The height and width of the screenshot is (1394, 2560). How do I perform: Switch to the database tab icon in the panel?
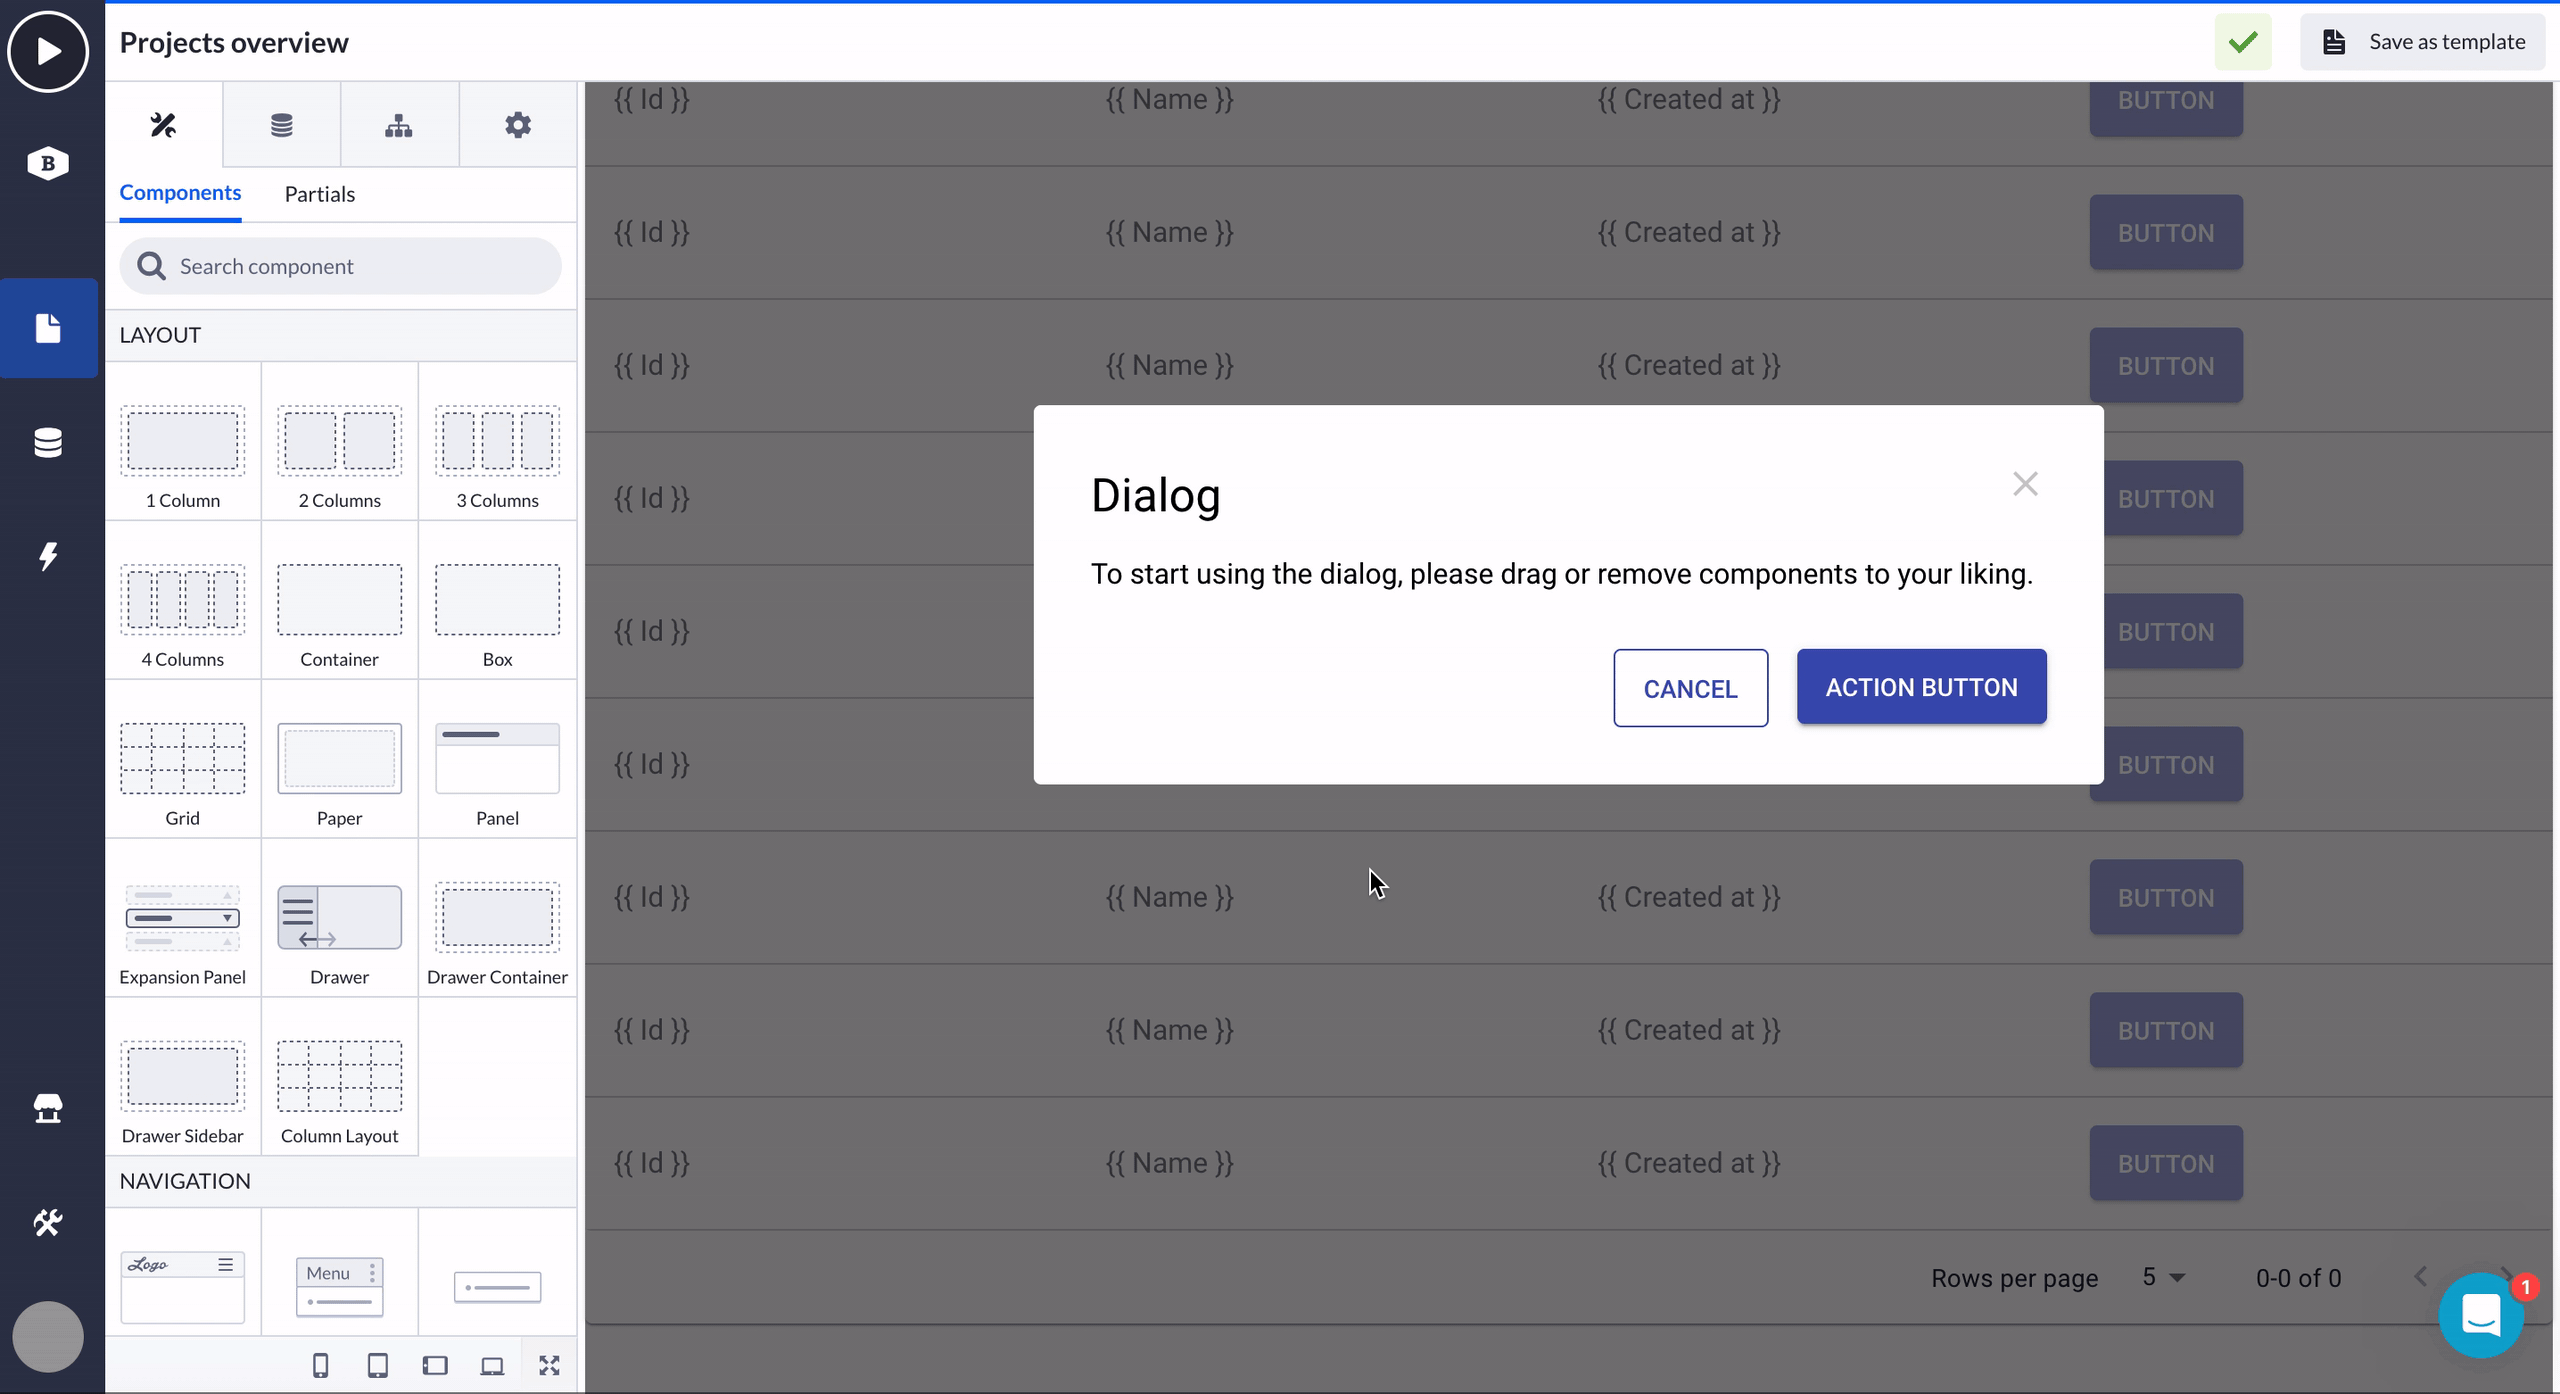click(x=282, y=125)
